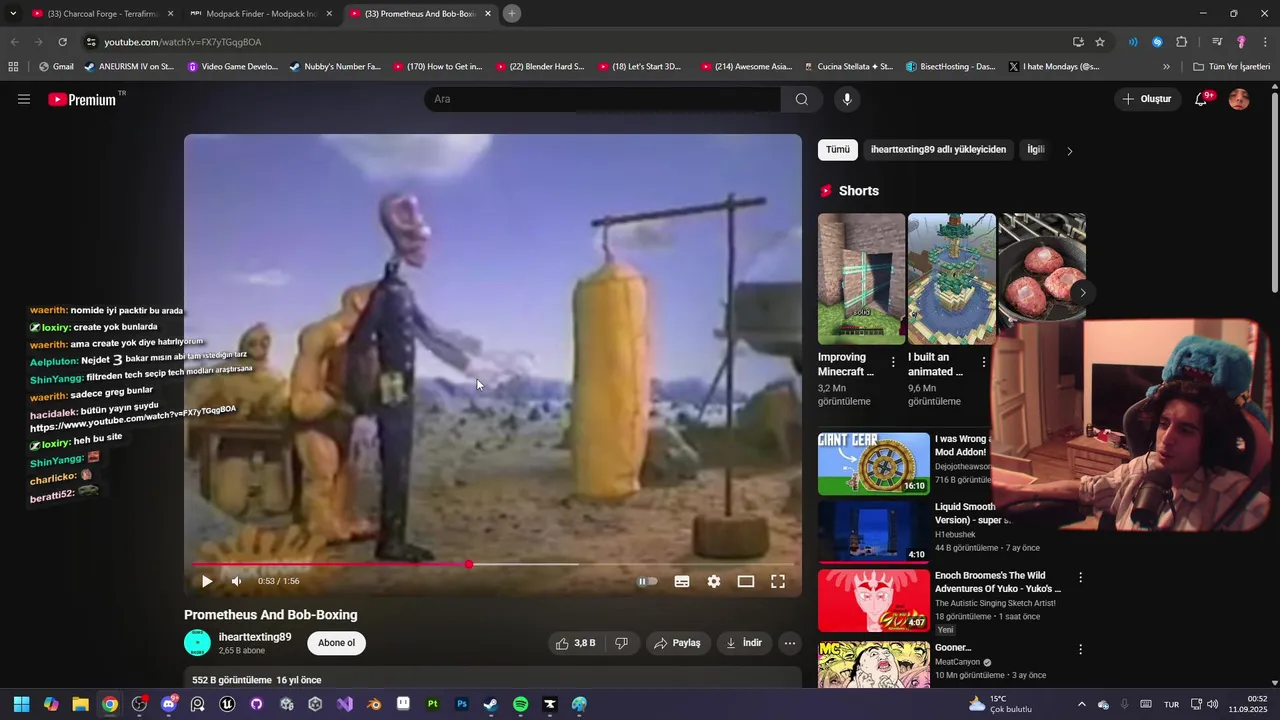Select the Tümü filter chip
The image size is (1280, 720).
click(x=838, y=150)
